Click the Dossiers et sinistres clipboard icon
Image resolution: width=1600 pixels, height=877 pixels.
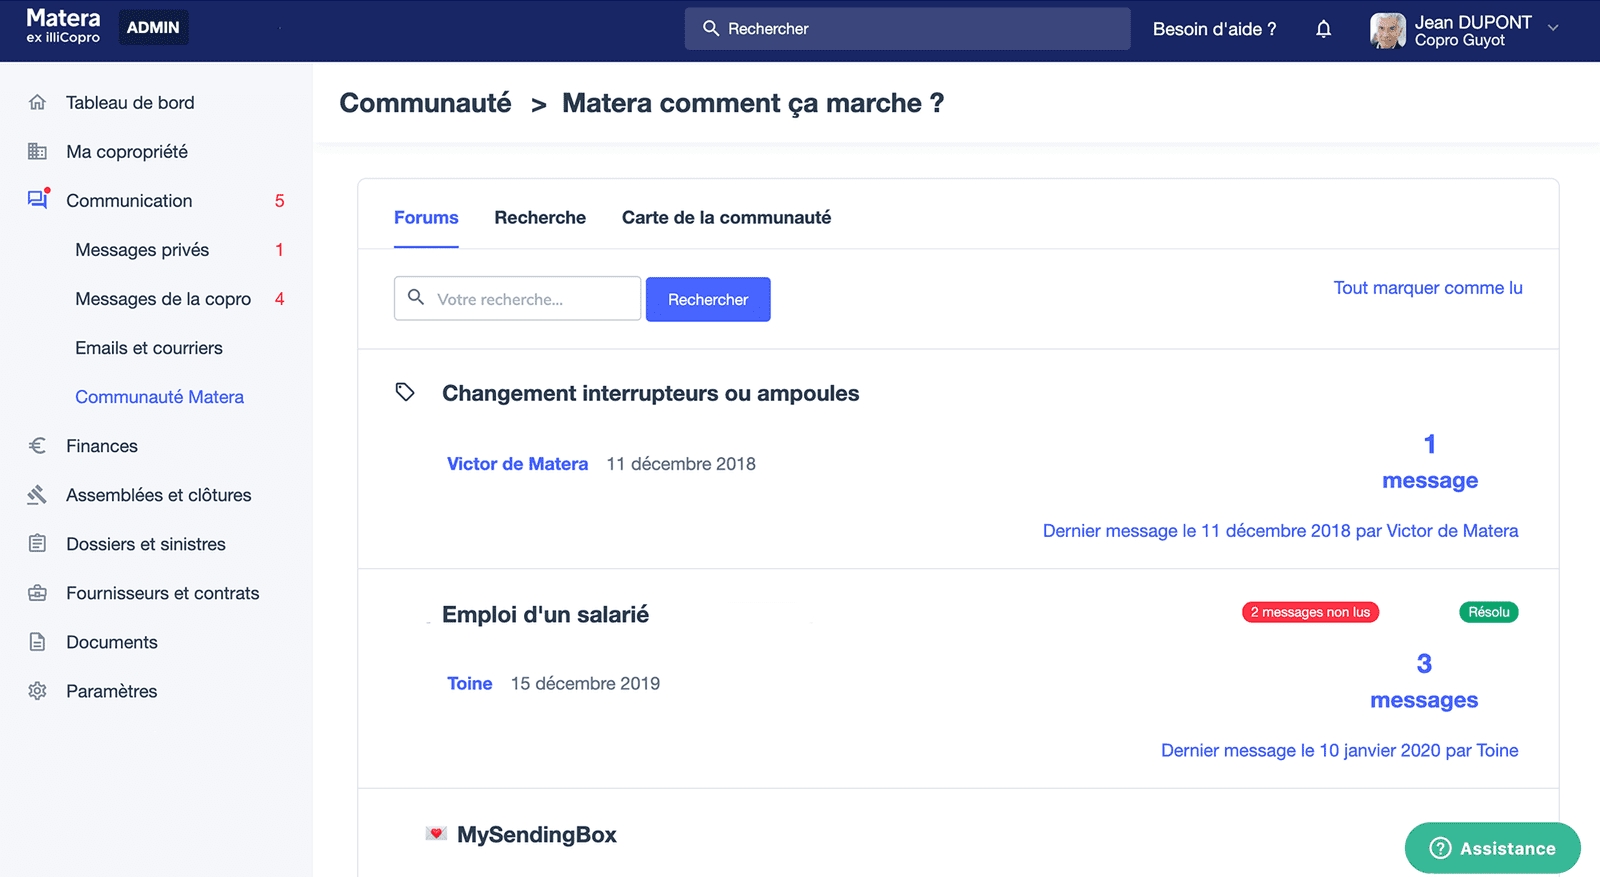pyautogui.click(x=37, y=543)
